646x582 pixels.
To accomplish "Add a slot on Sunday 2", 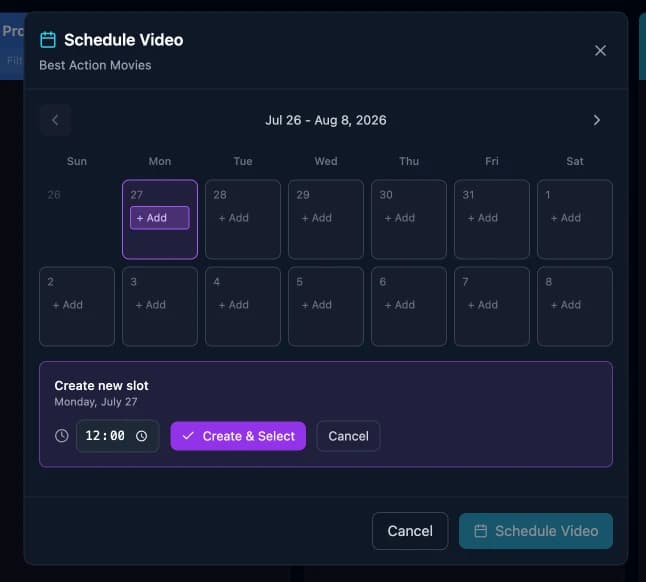I will (x=68, y=305).
